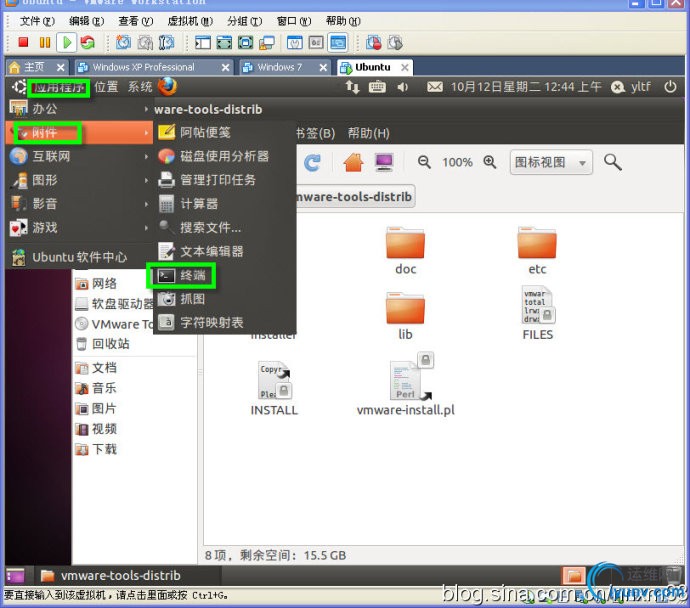Expand the 办公 submenu
Image resolution: width=690 pixels, height=608 pixels.
click(x=79, y=109)
